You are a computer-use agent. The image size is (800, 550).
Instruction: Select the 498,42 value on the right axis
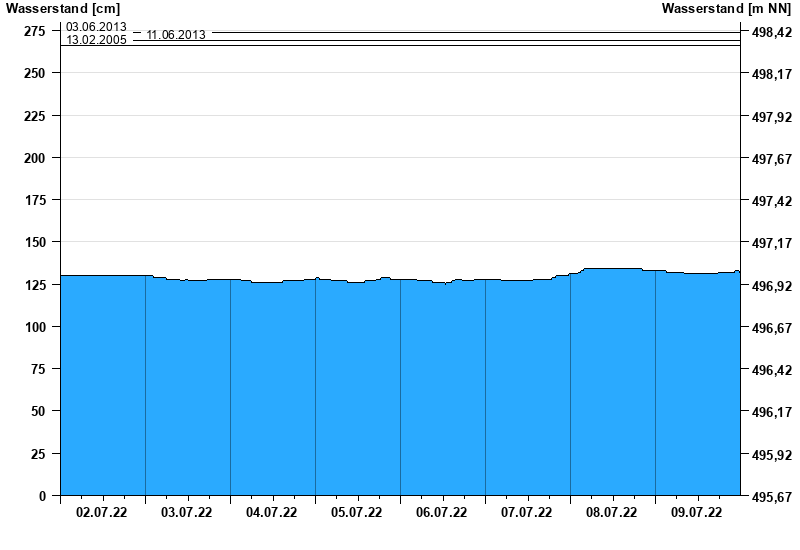(770, 33)
